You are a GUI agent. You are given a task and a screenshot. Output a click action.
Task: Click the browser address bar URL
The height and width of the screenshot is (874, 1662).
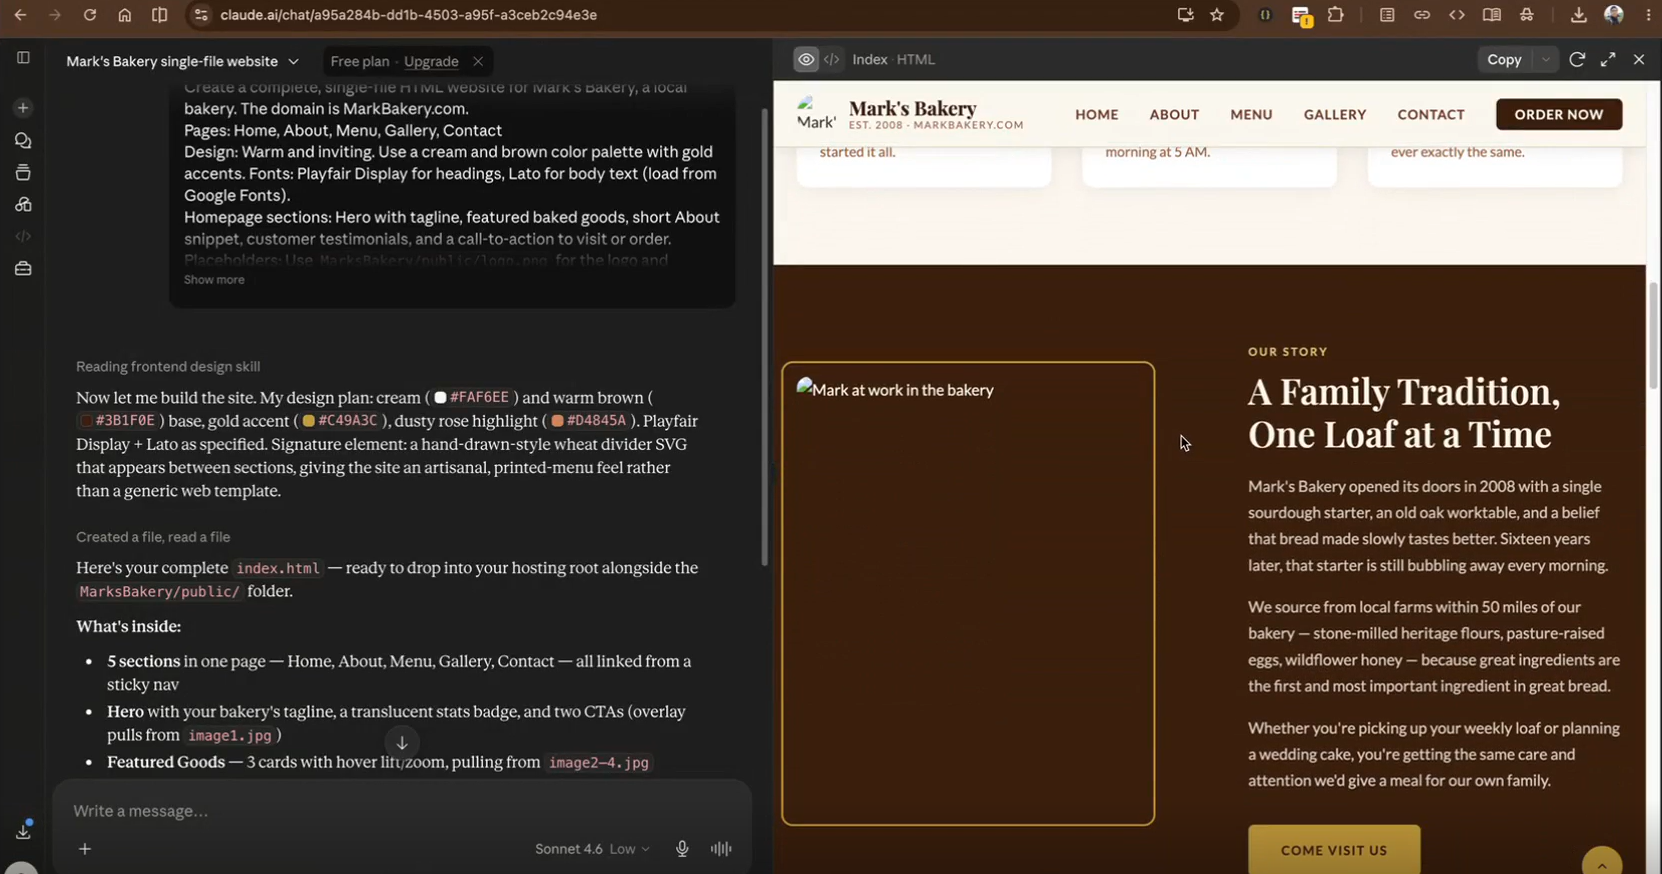click(408, 15)
